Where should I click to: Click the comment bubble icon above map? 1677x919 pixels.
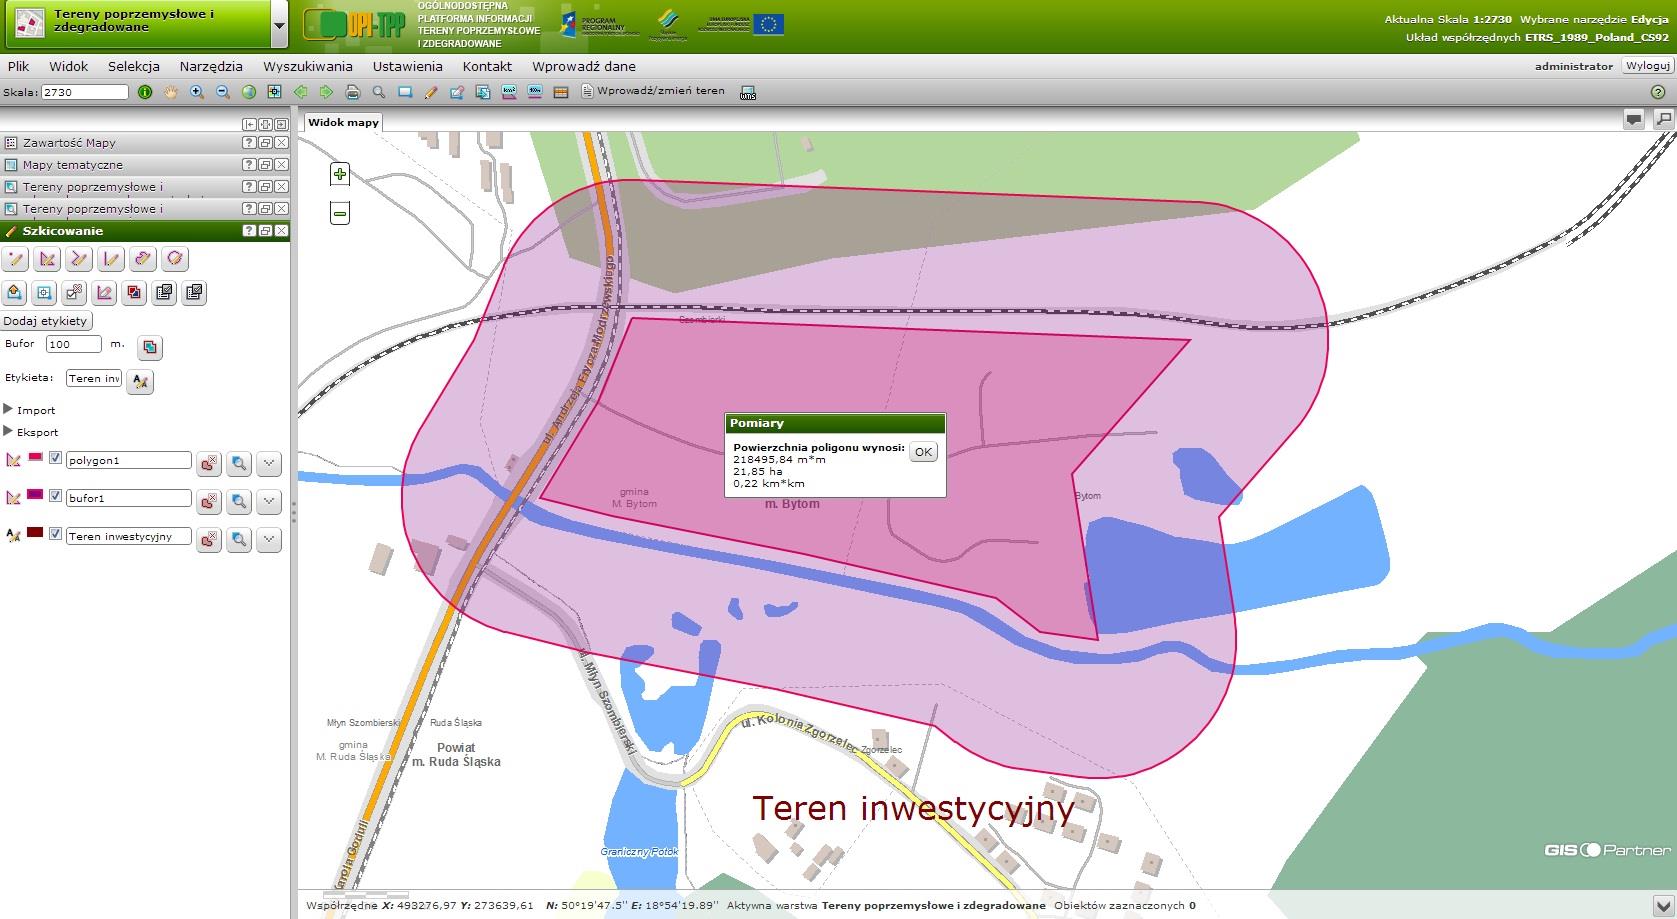tap(1634, 119)
